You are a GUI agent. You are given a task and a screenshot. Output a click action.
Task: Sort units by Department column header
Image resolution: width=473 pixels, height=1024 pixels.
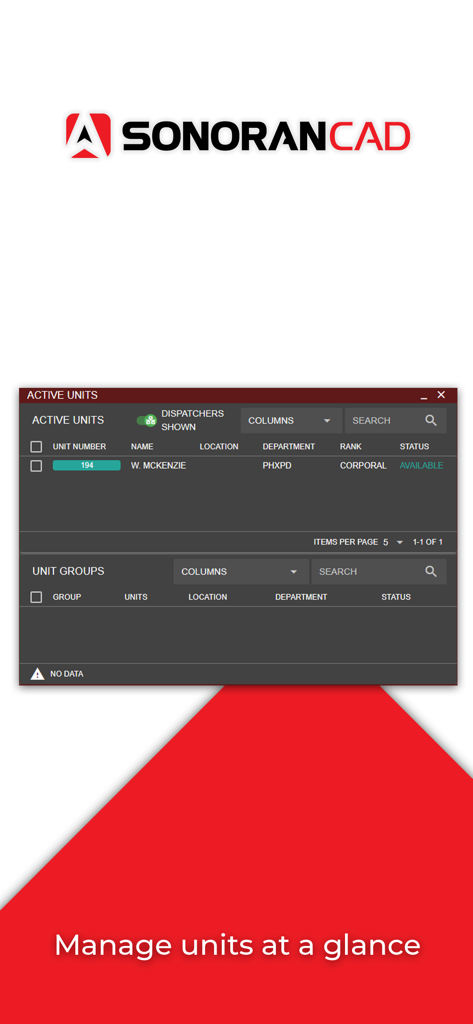pos(289,447)
